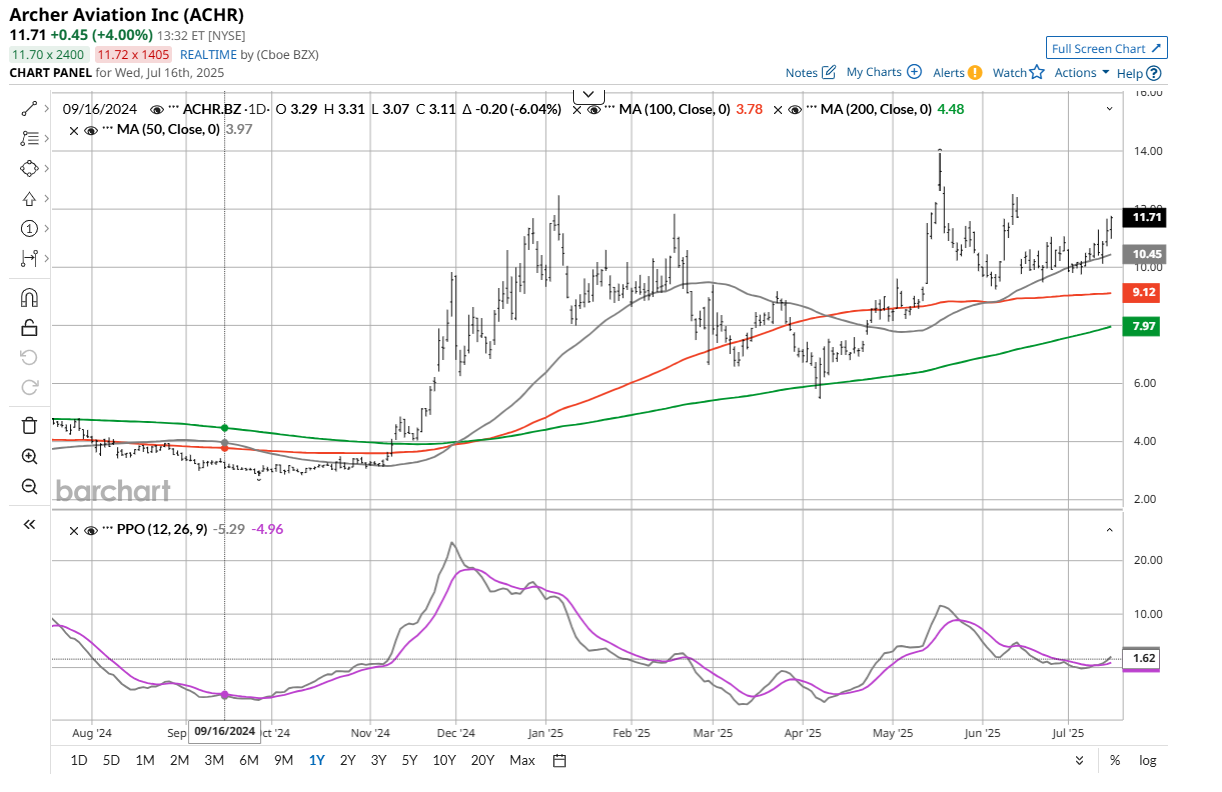
Task: Toggle visibility of ACHR.BZ price series
Action: (157, 109)
